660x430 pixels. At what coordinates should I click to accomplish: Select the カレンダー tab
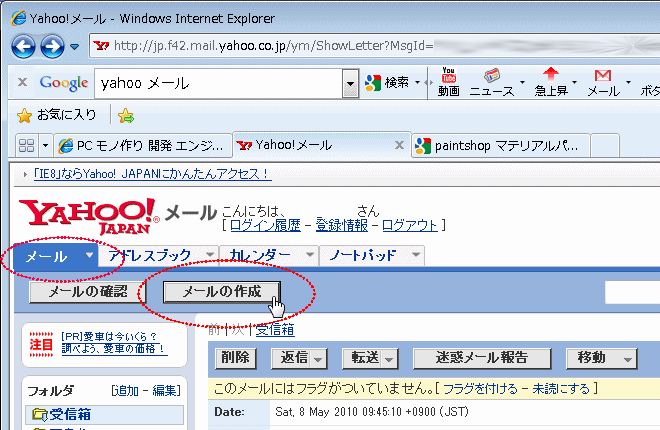(262, 256)
